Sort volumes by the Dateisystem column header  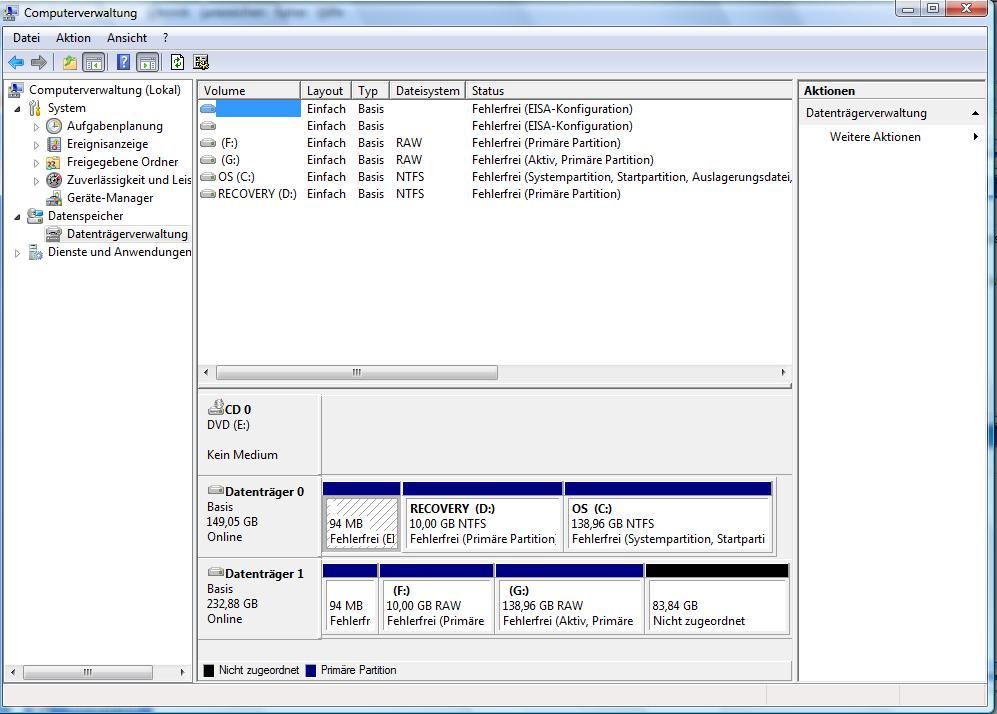tap(427, 91)
